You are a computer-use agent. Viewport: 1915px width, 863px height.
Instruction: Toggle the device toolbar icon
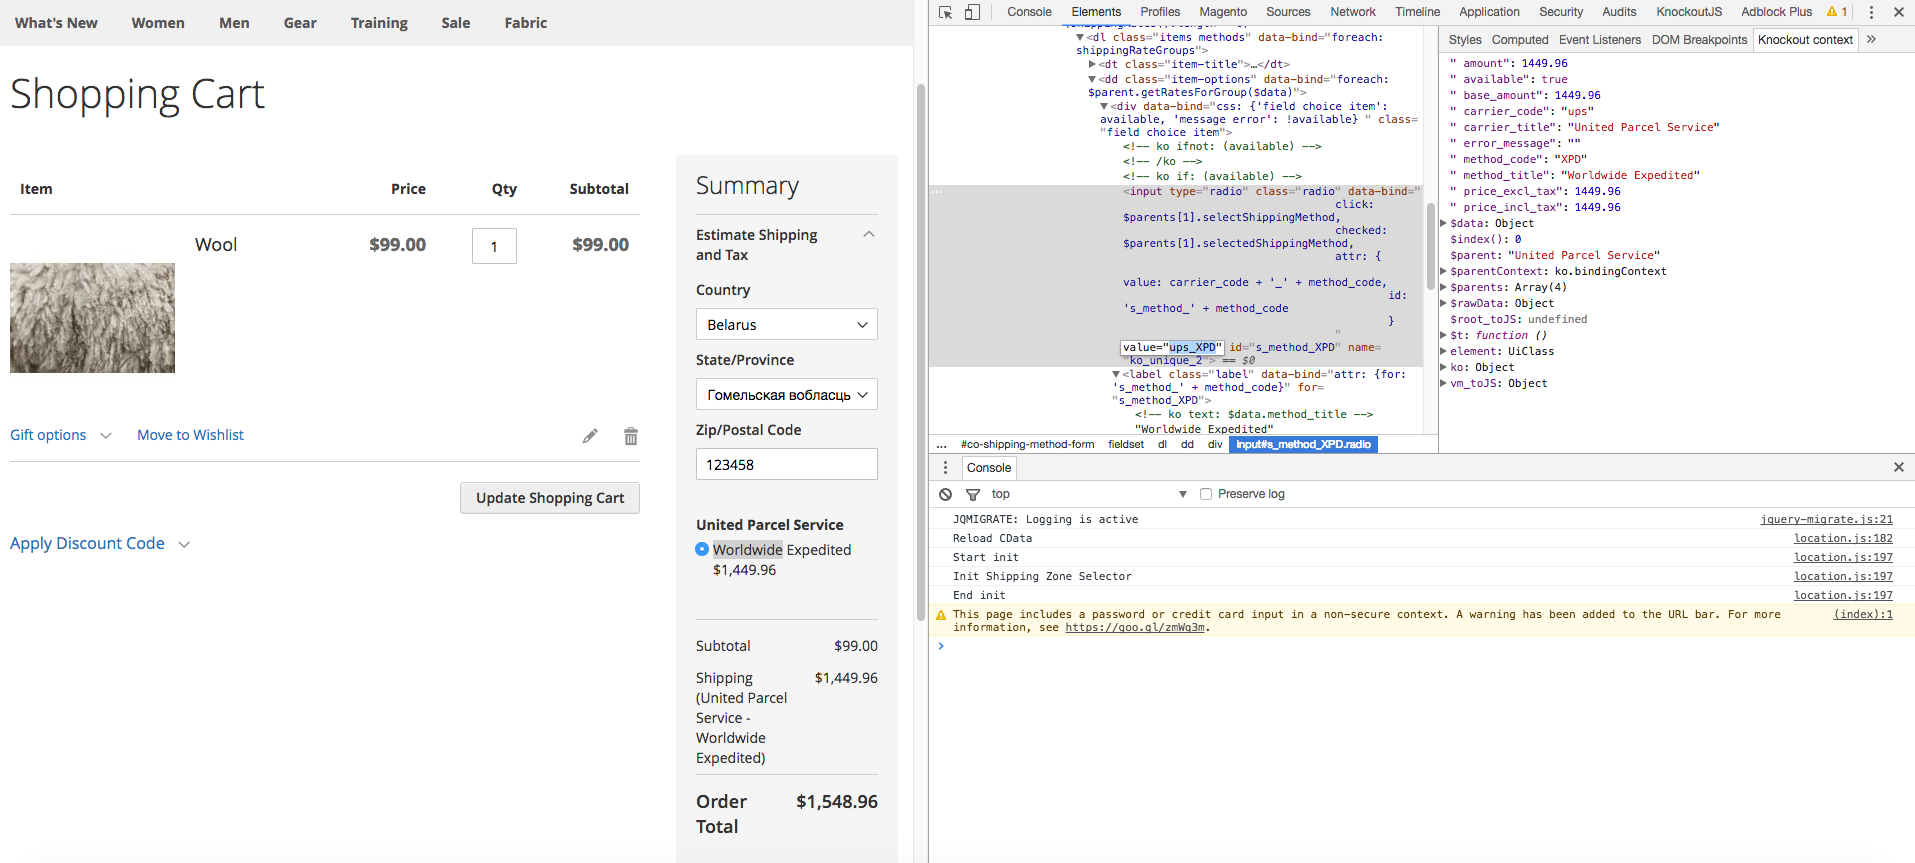tap(972, 12)
